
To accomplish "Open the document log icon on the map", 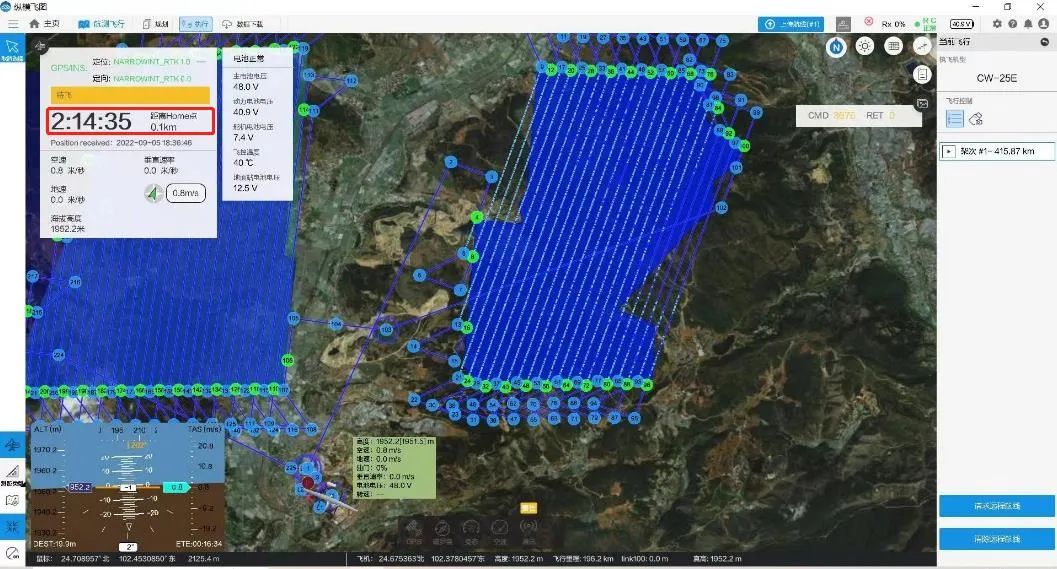I will click(922, 75).
